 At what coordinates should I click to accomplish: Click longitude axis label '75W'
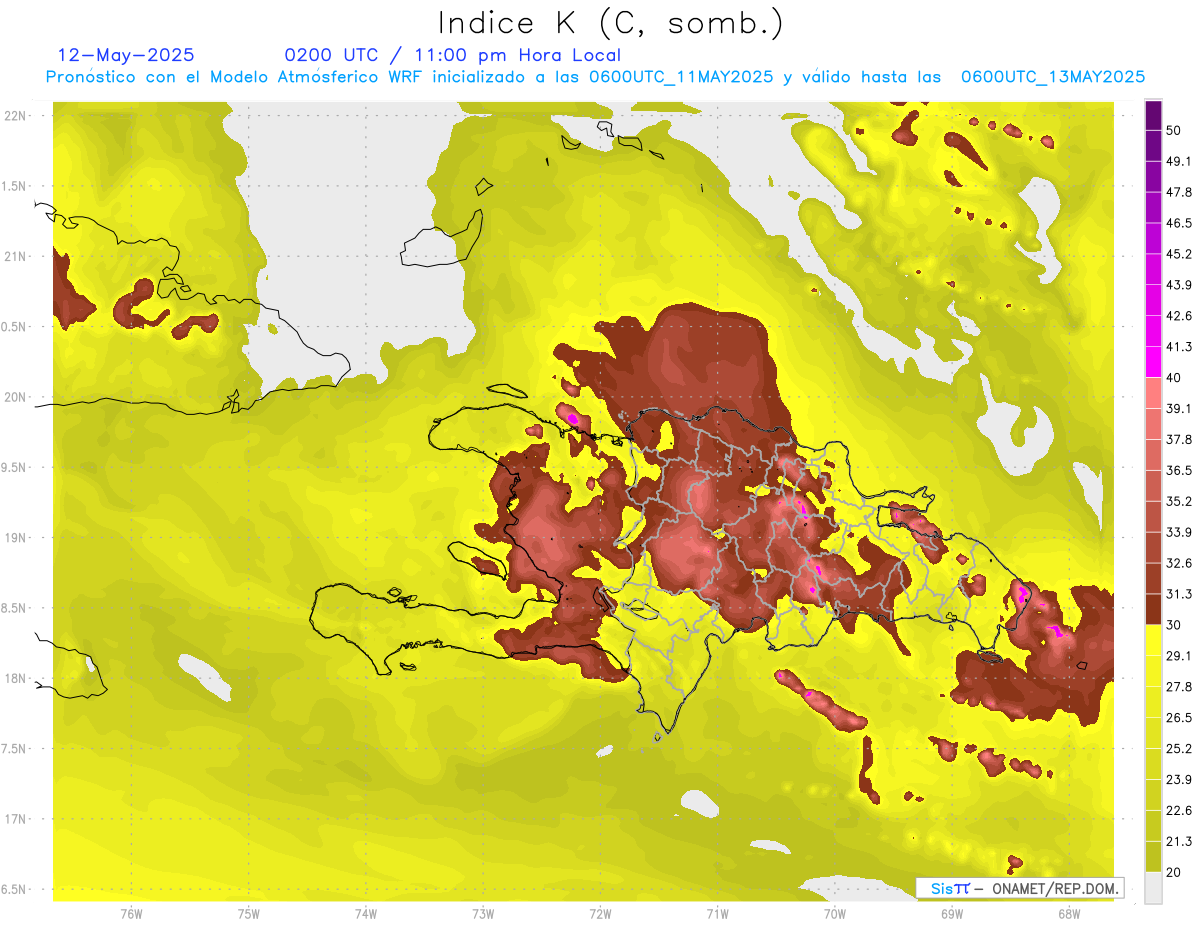coord(249,913)
